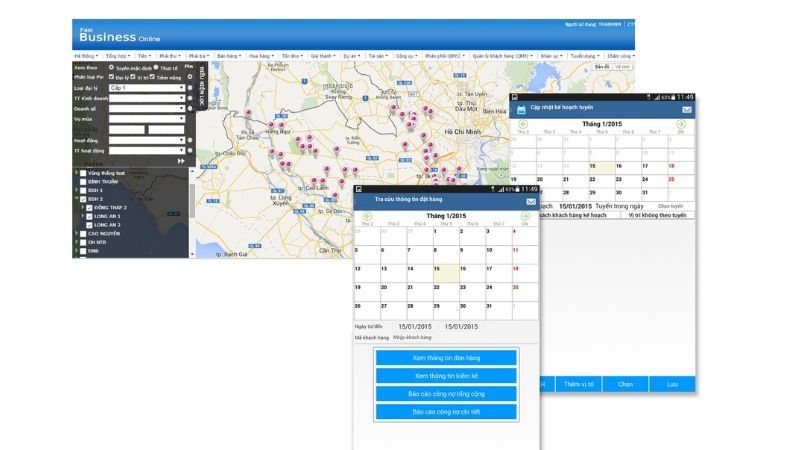
Task: Click the mail icon in route plan header
Action: pyautogui.click(x=687, y=109)
